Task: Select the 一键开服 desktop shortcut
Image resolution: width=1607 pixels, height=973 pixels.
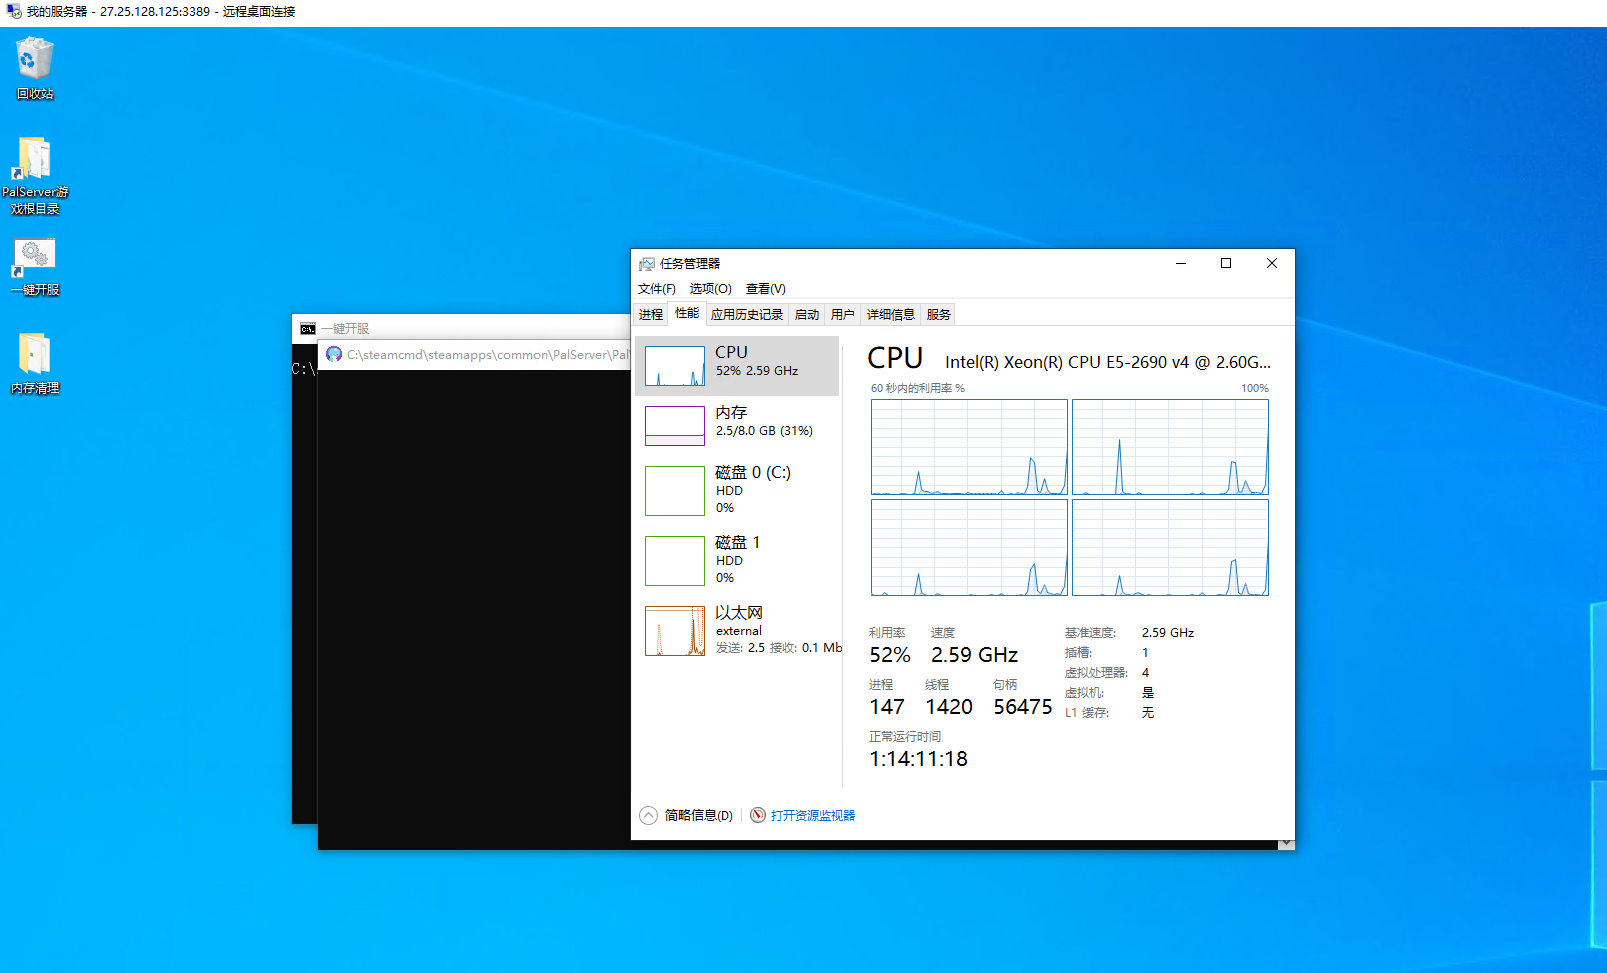Action: (35, 266)
